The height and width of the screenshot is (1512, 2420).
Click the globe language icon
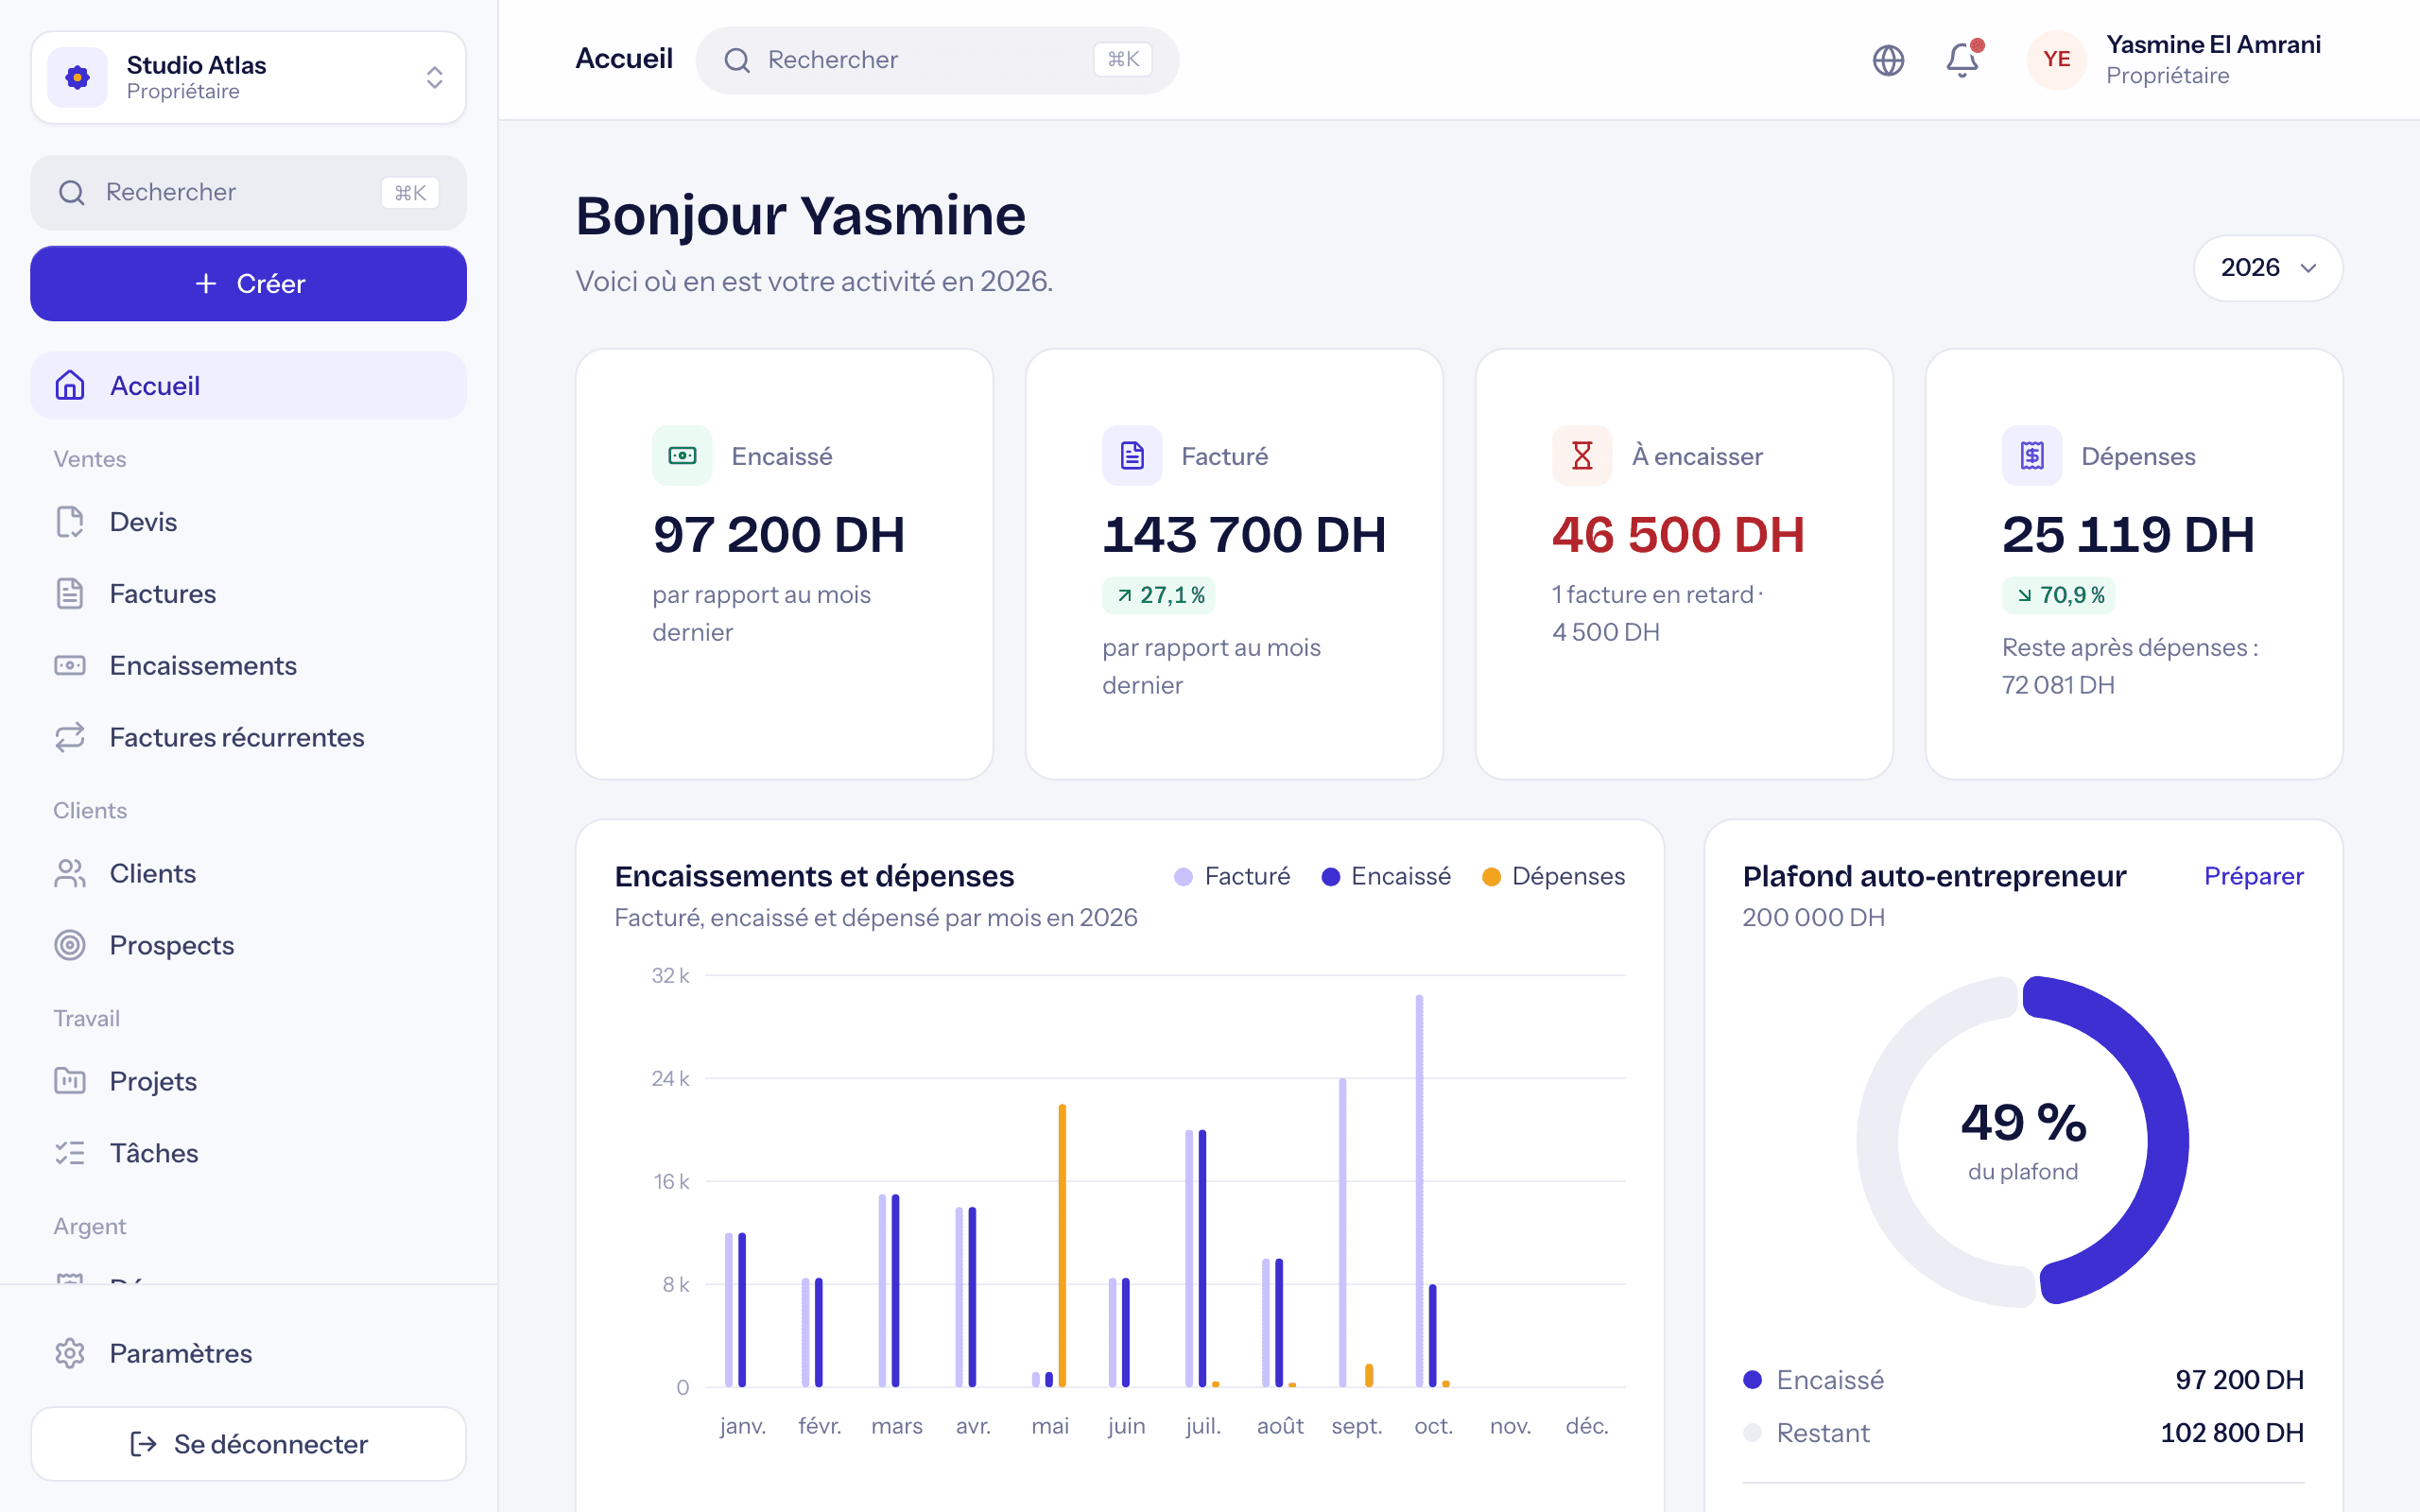coord(1888,60)
